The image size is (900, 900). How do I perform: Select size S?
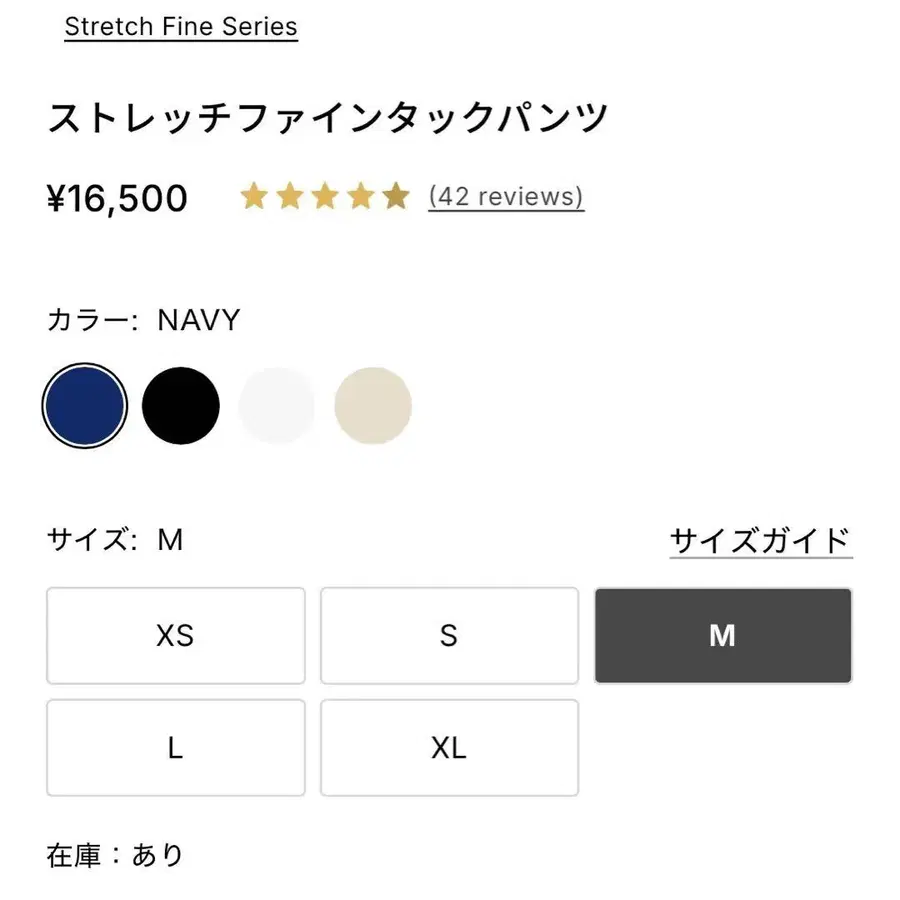(449, 636)
